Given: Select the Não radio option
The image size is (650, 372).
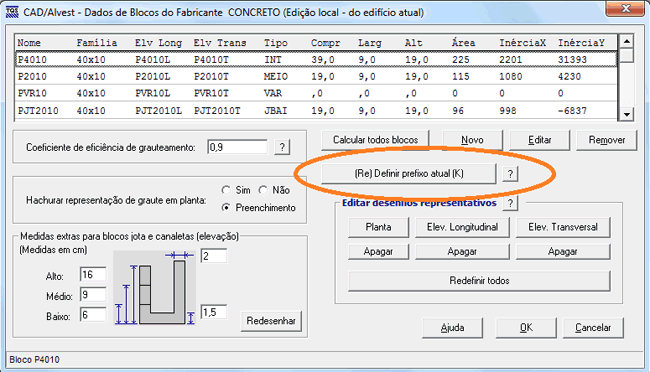Looking at the screenshot, I should [263, 190].
